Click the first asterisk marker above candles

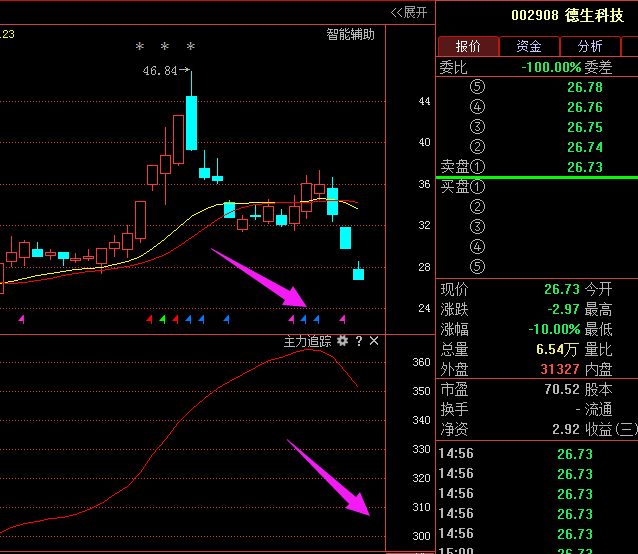point(140,47)
